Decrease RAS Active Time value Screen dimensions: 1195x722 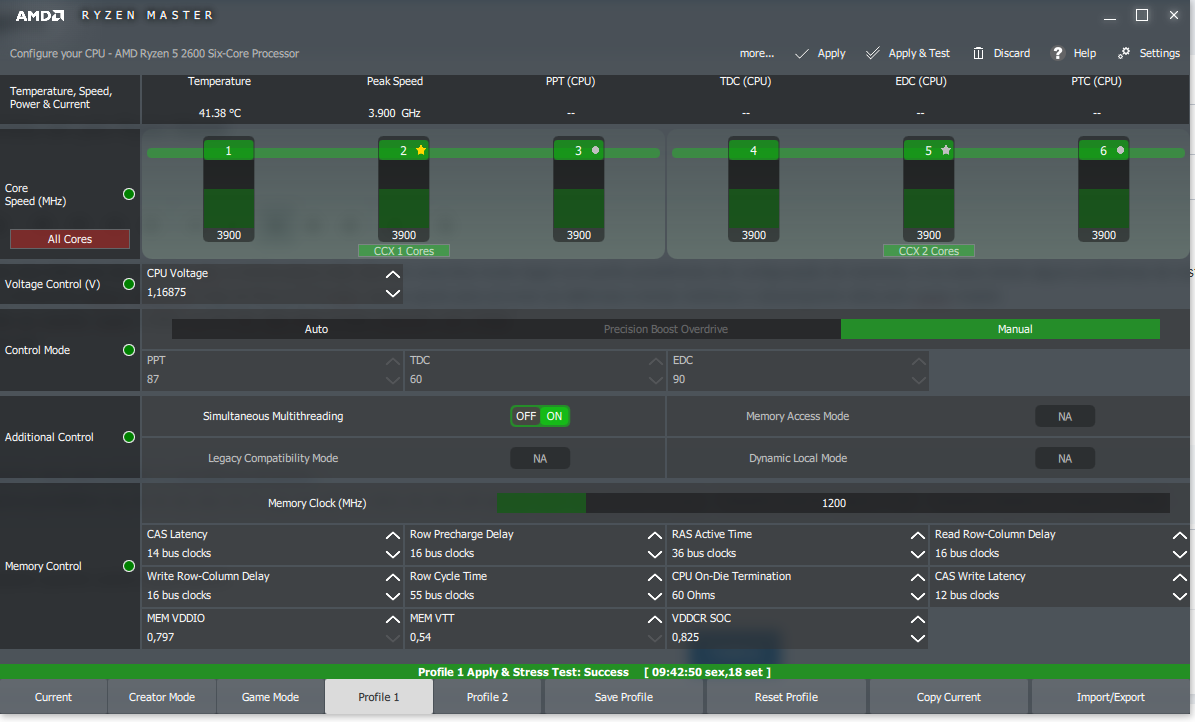click(918, 554)
